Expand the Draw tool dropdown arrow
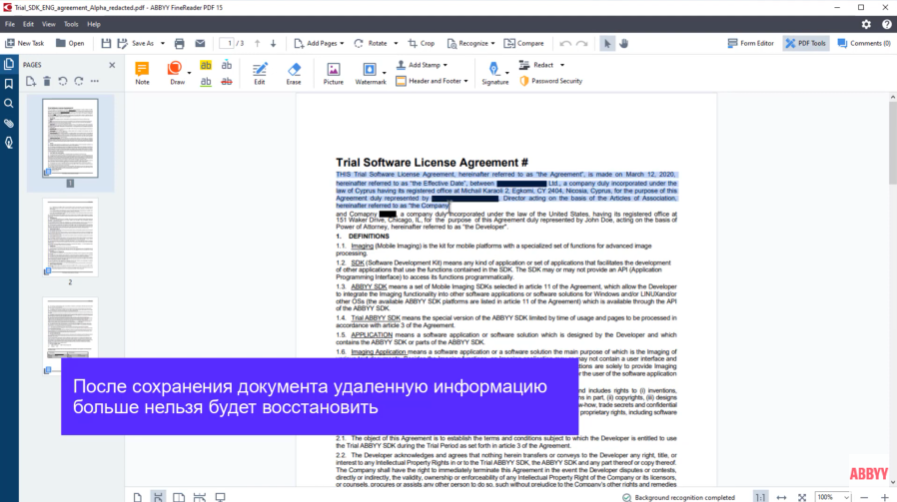The width and height of the screenshot is (897, 502). tap(189, 73)
